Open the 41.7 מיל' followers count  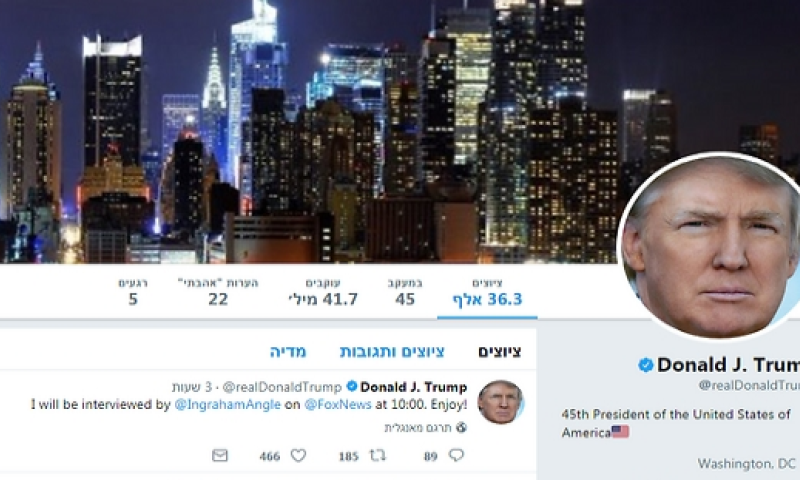tap(323, 292)
